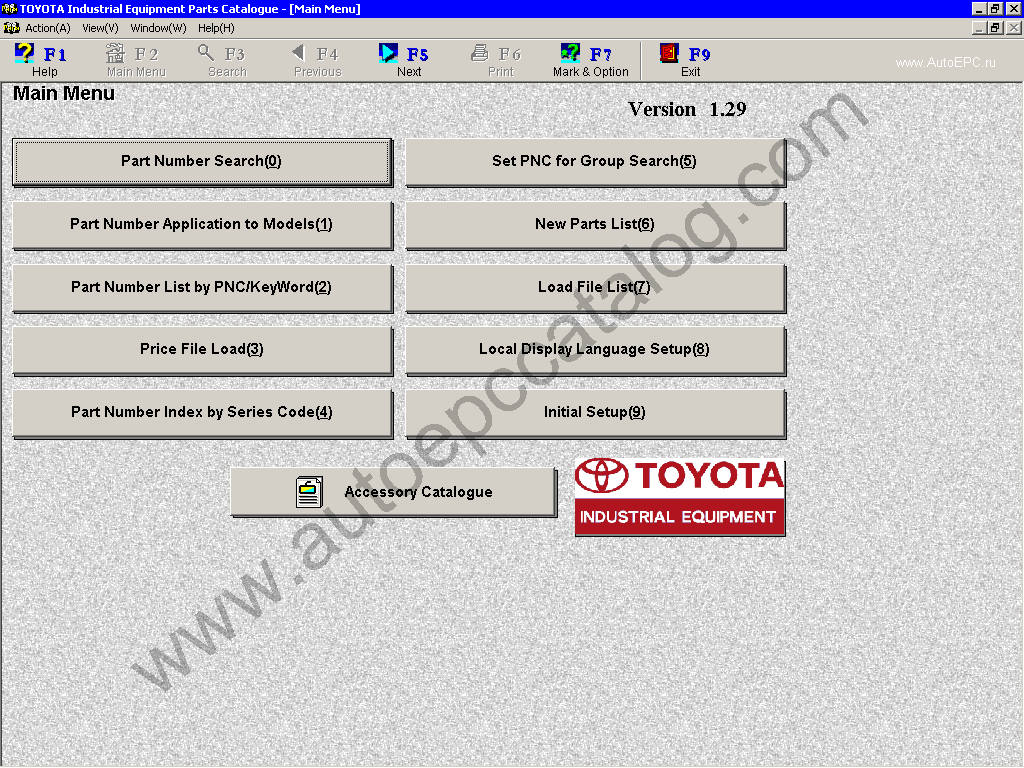The image size is (1024, 768).
Task: Open the New Parts List(6) button
Action: tap(594, 224)
